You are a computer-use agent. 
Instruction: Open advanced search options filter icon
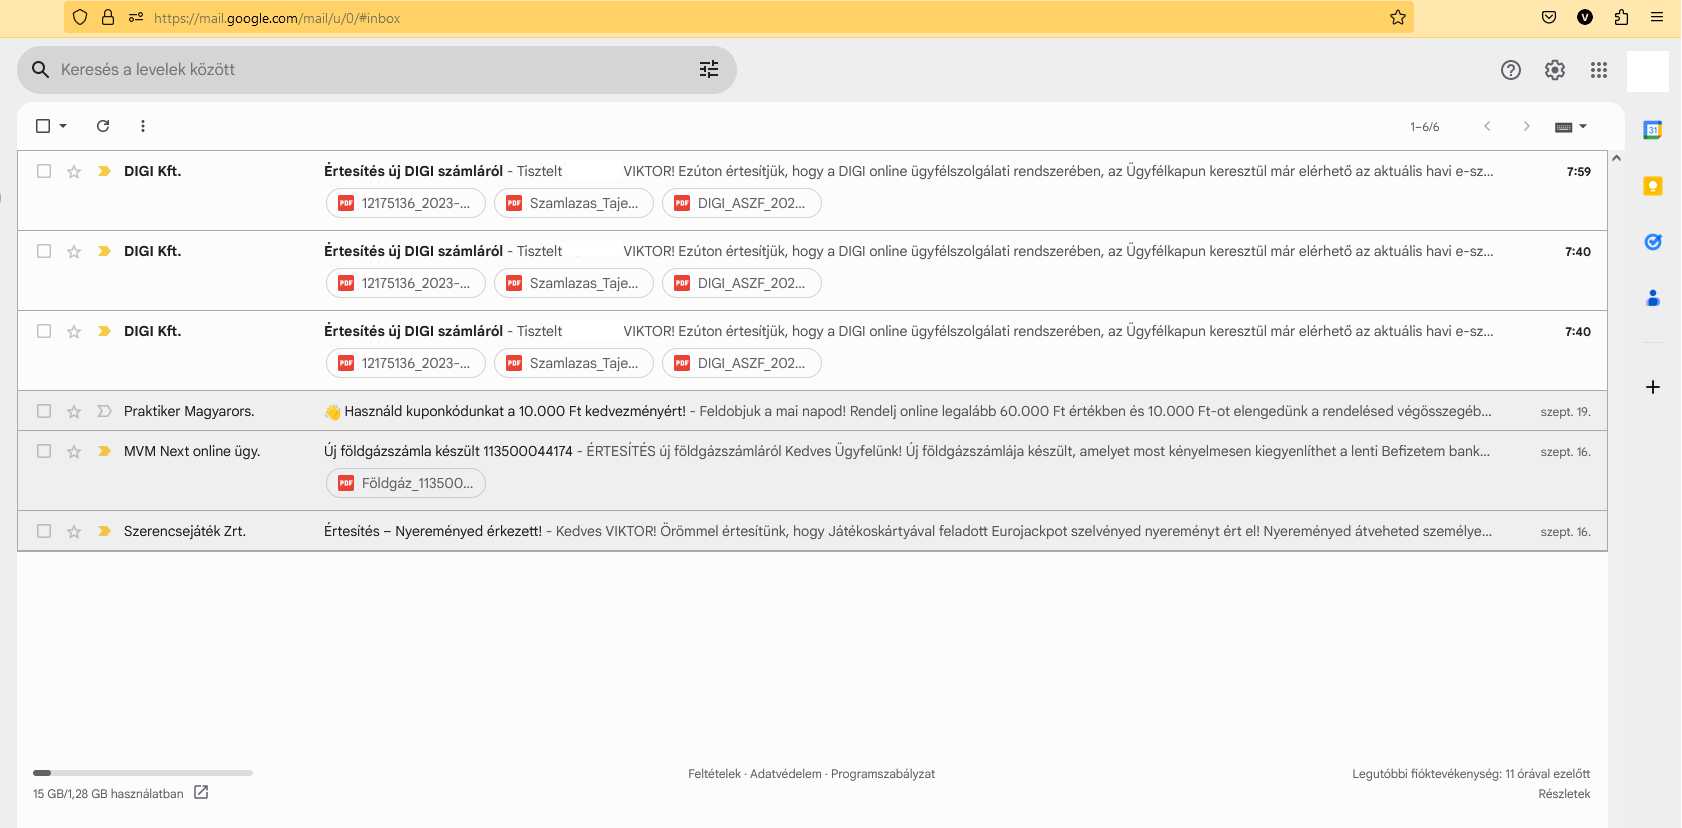coord(709,69)
